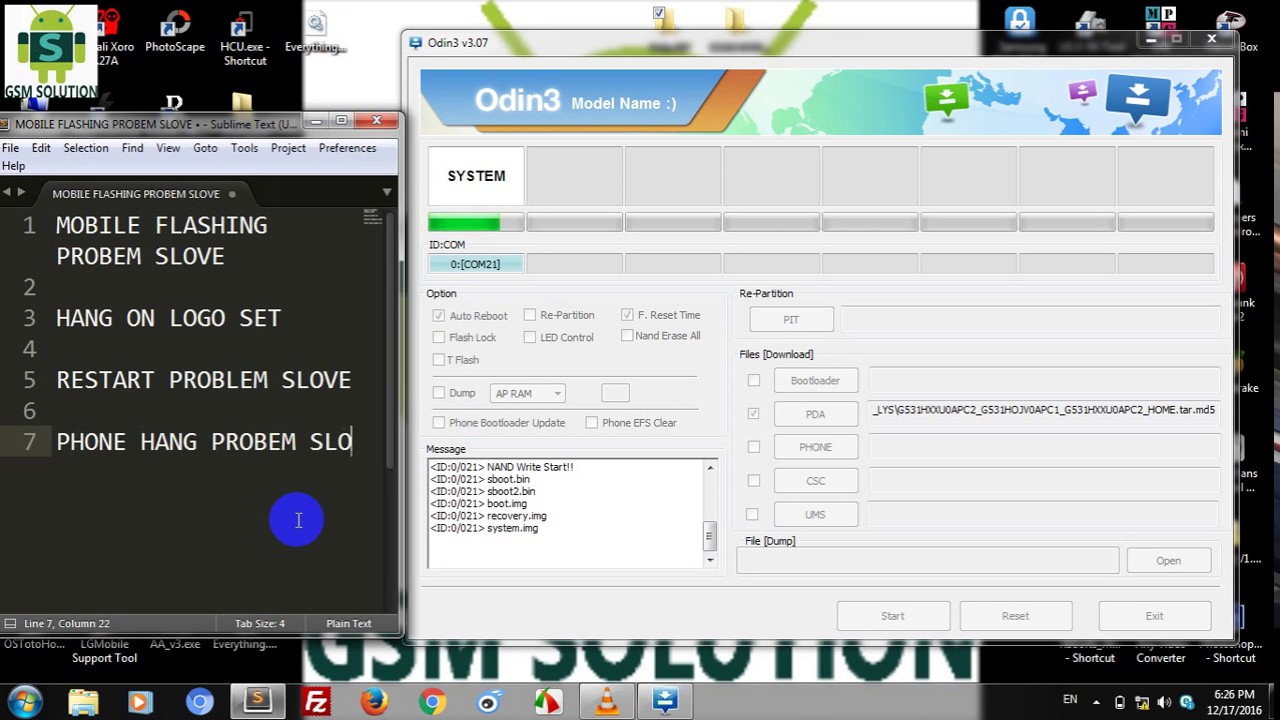
Task: Tick the checkbox beside the CSC button
Action: click(754, 480)
